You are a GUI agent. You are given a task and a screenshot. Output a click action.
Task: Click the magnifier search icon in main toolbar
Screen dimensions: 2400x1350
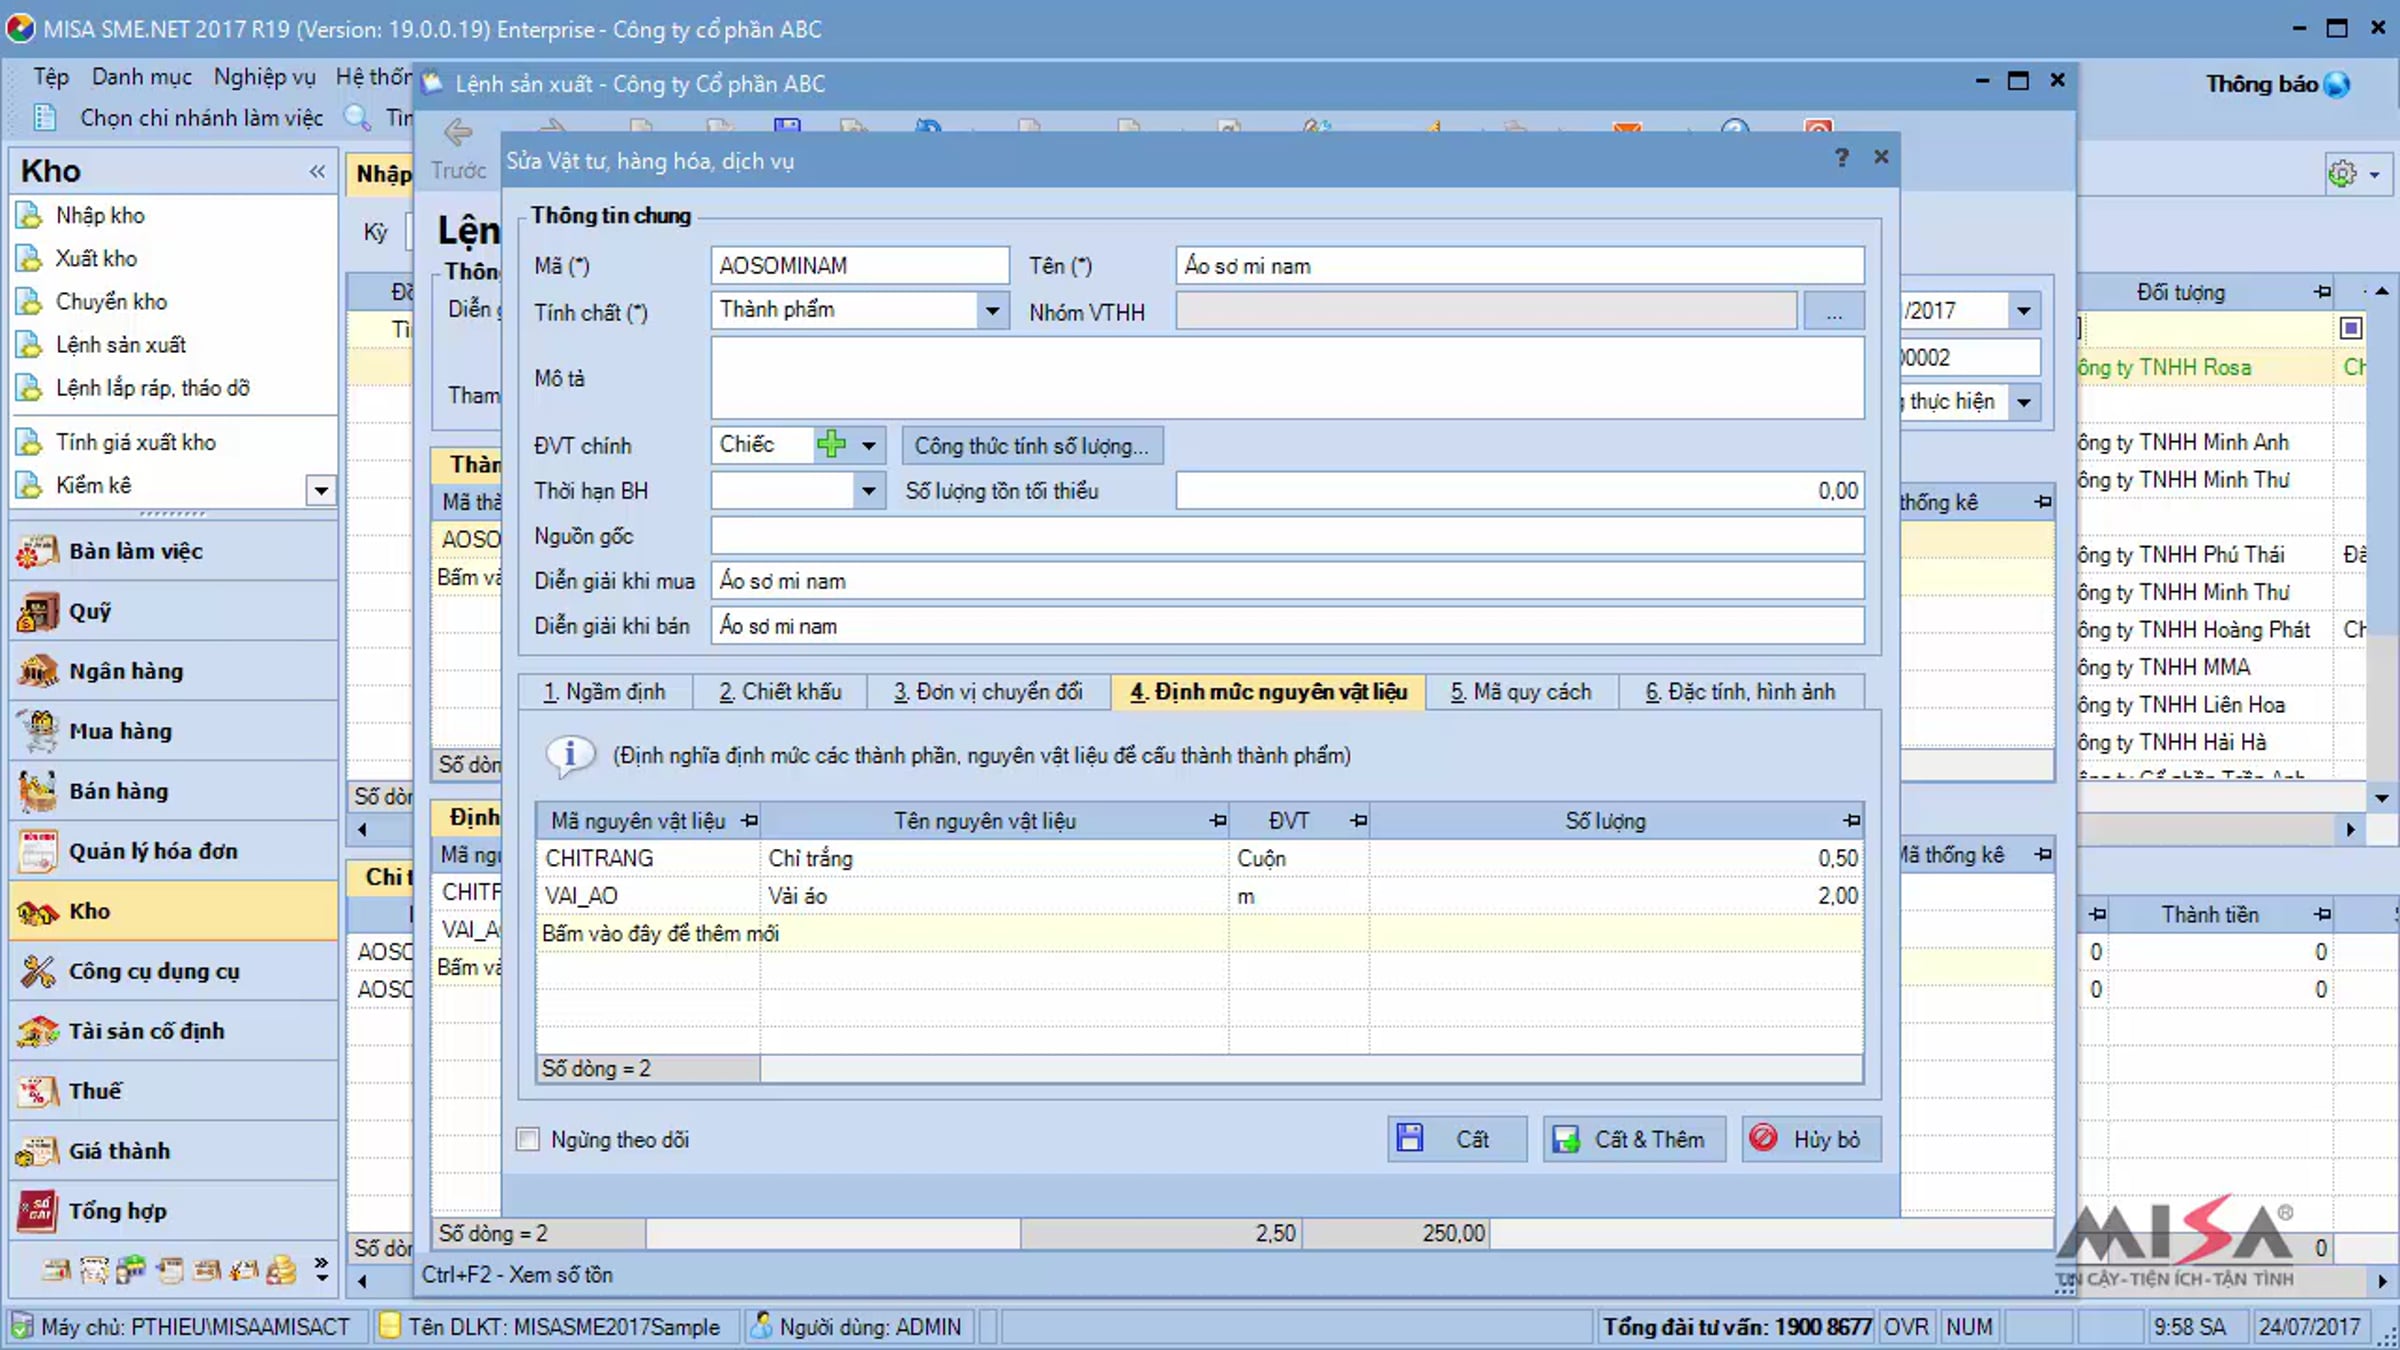[x=357, y=118]
